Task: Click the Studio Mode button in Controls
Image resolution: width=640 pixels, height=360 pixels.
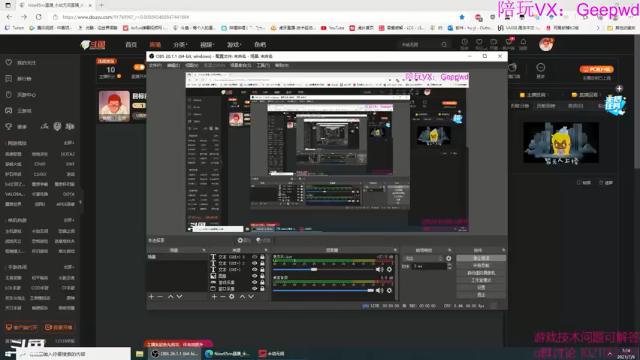Action: [x=481, y=280]
